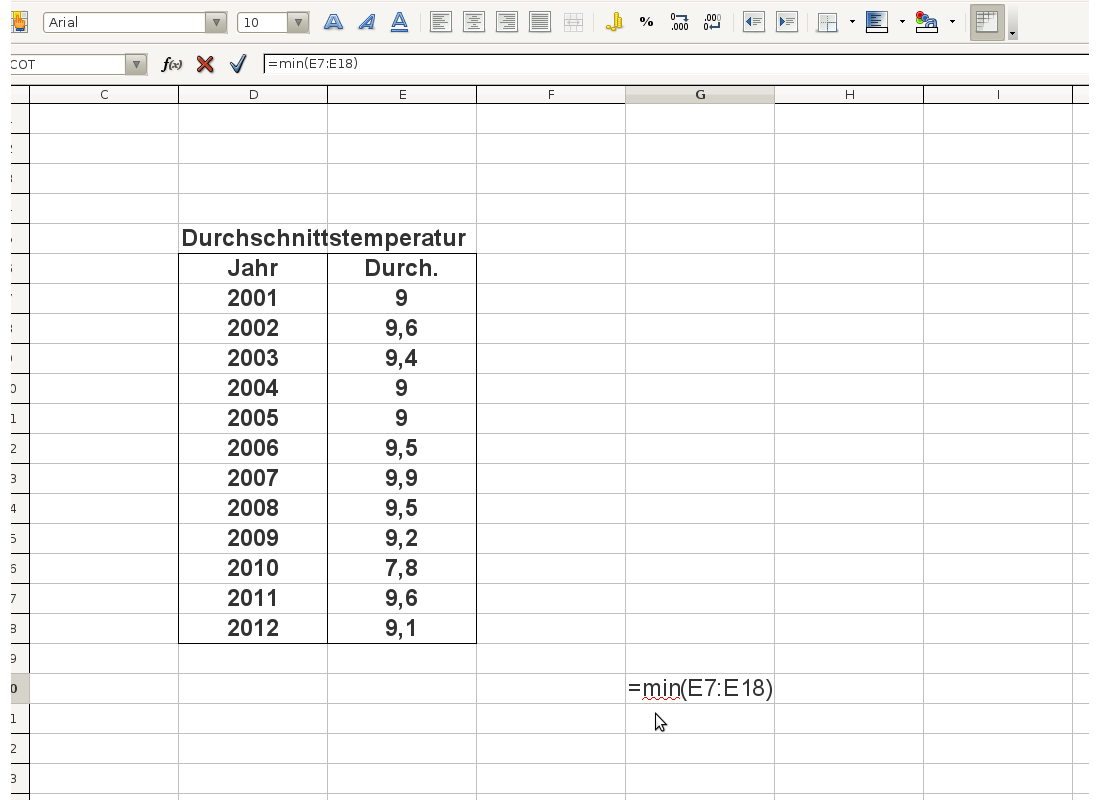Toggle italic text style
This screenshot has width=1100, height=800.
366,22
